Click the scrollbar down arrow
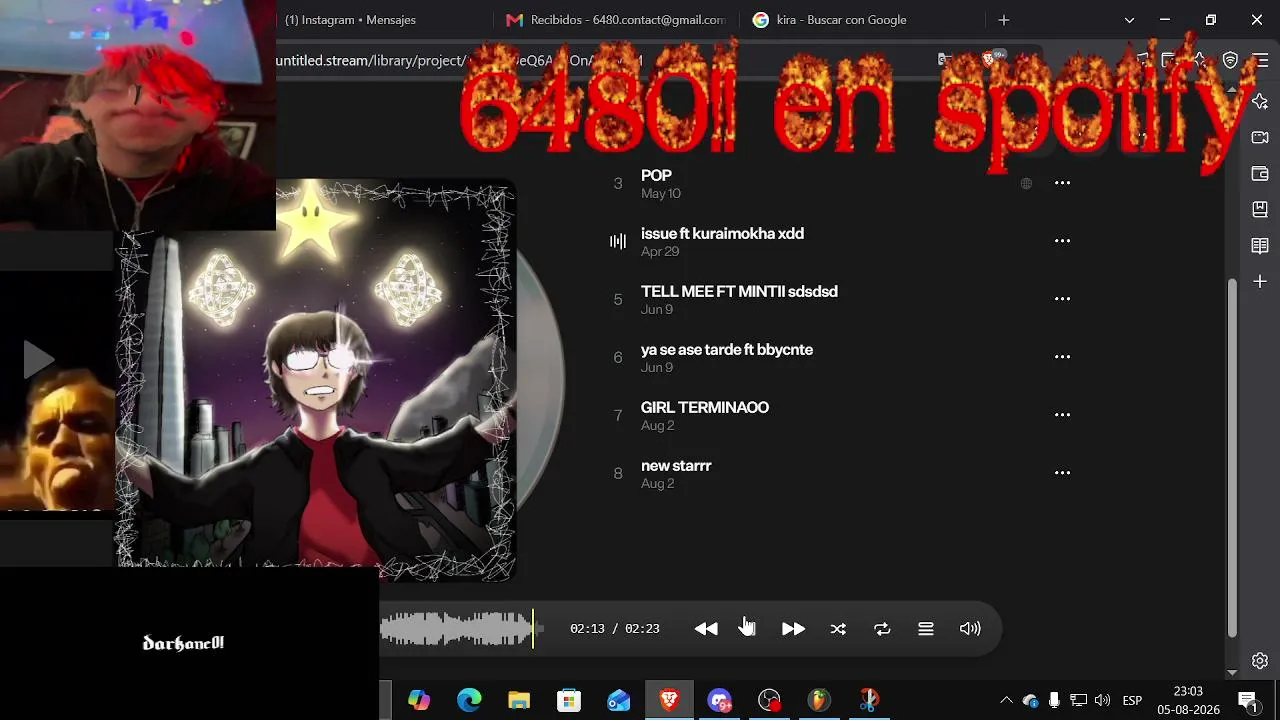 (1232, 672)
